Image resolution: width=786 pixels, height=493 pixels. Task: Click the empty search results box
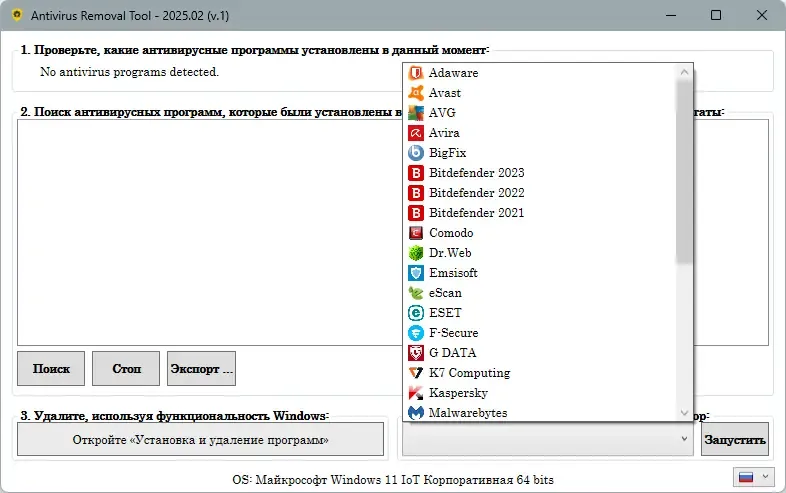click(210, 232)
